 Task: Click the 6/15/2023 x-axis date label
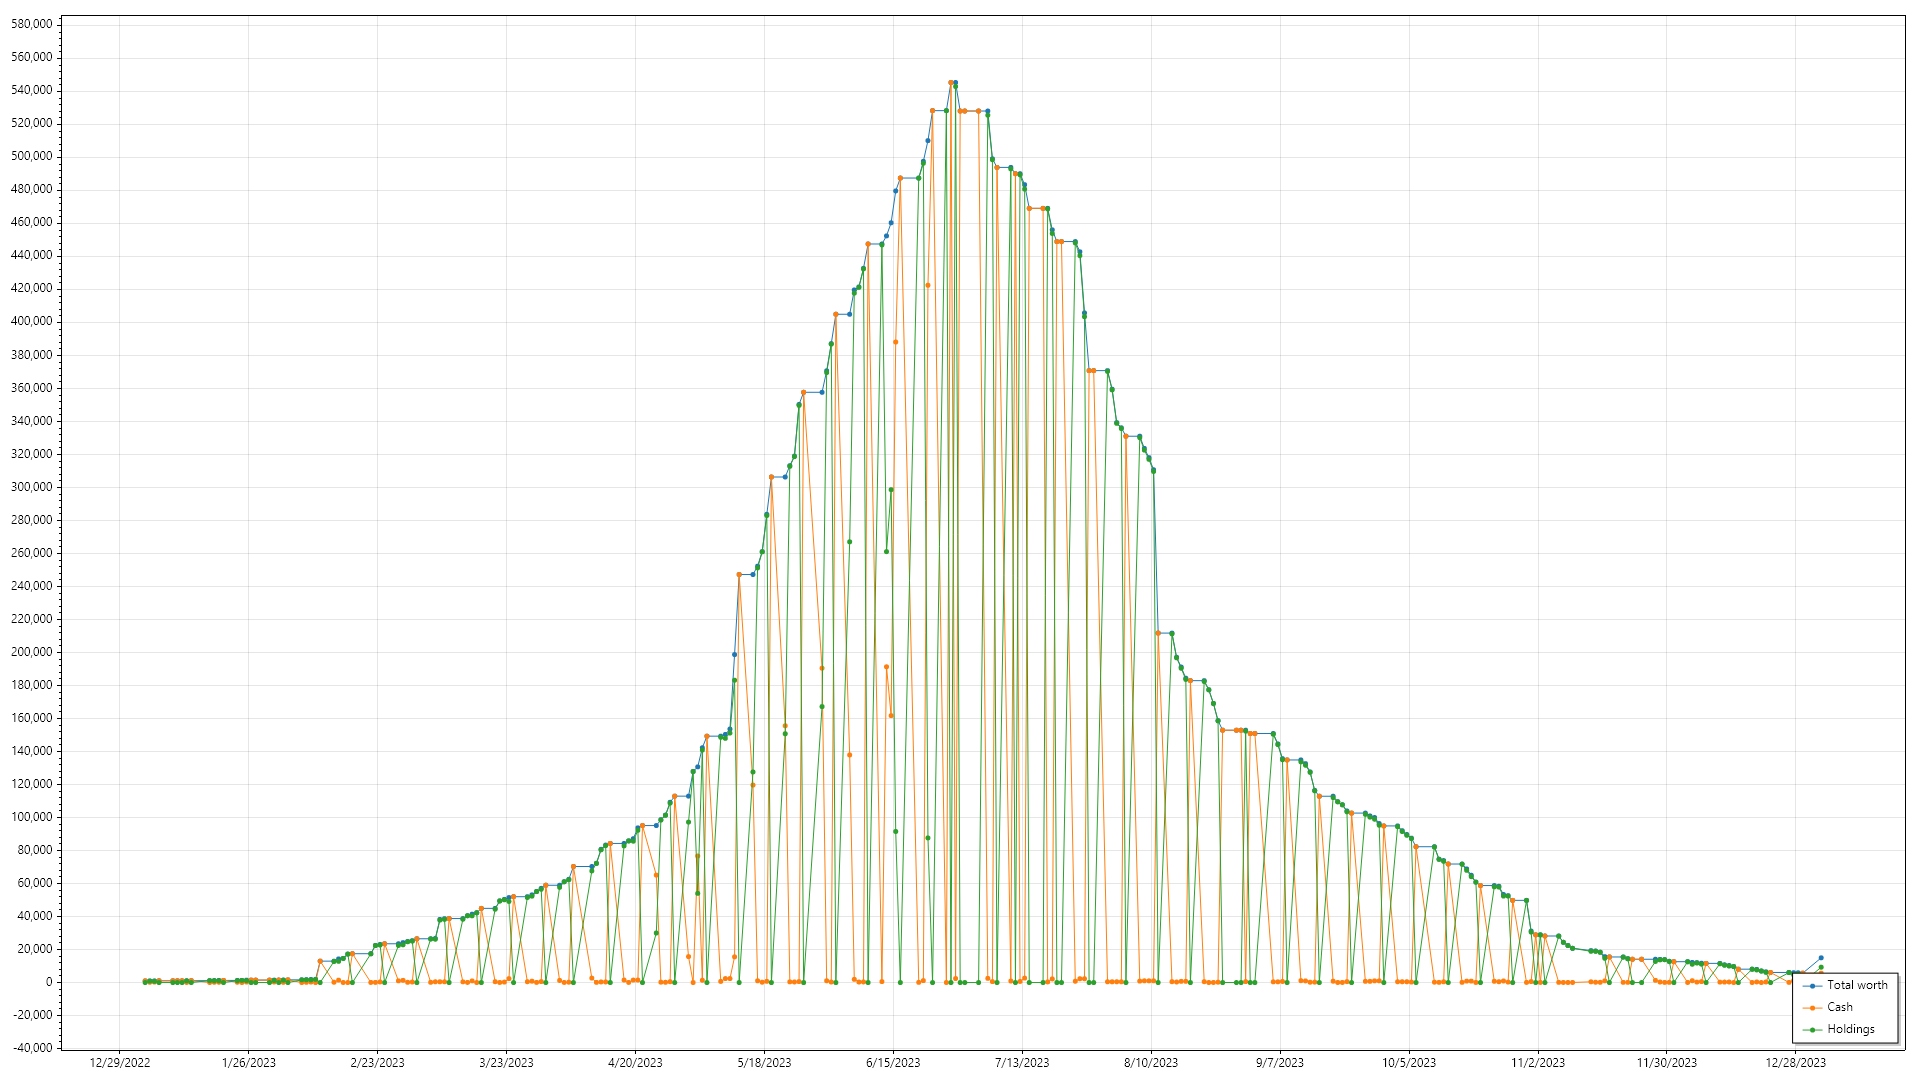coord(892,1063)
